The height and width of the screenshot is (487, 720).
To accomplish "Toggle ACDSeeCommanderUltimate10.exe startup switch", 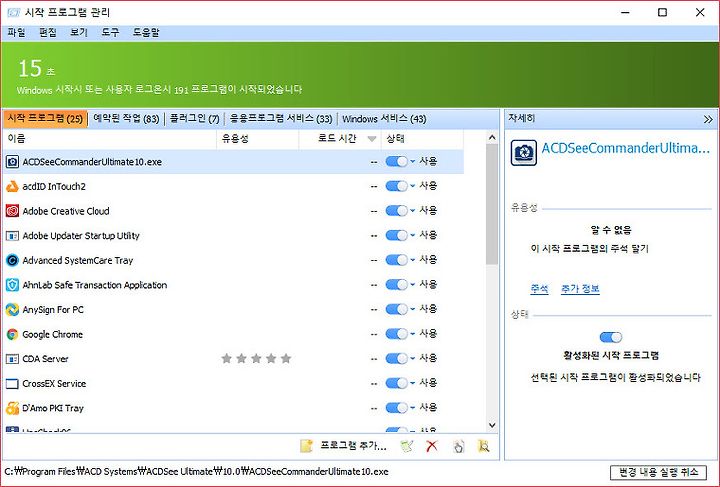I will [397, 162].
